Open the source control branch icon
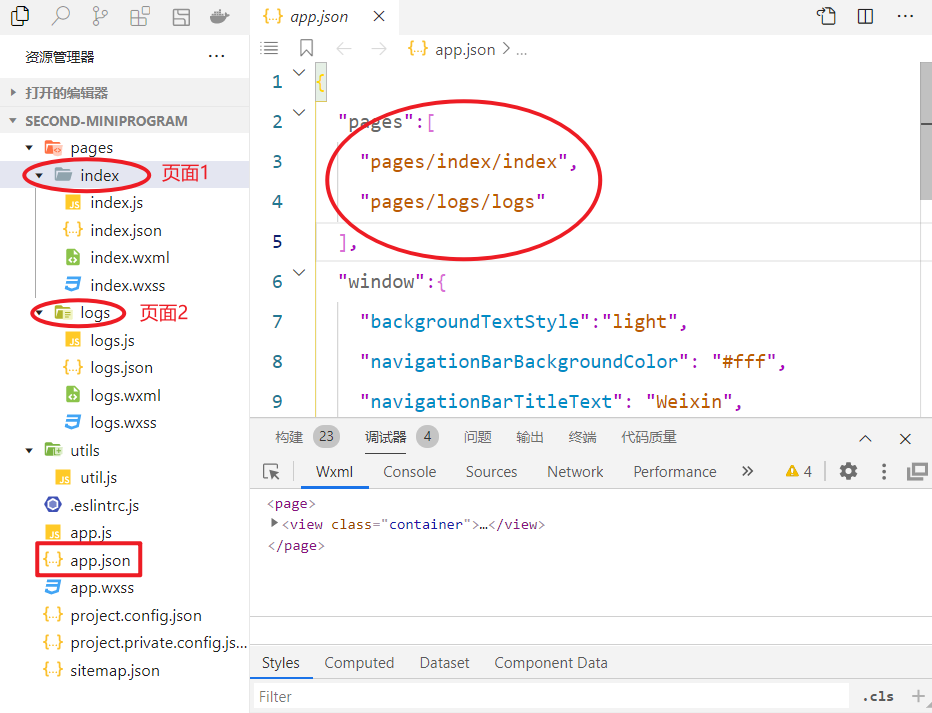Screen dimensions: 932x713 [x=100, y=16]
